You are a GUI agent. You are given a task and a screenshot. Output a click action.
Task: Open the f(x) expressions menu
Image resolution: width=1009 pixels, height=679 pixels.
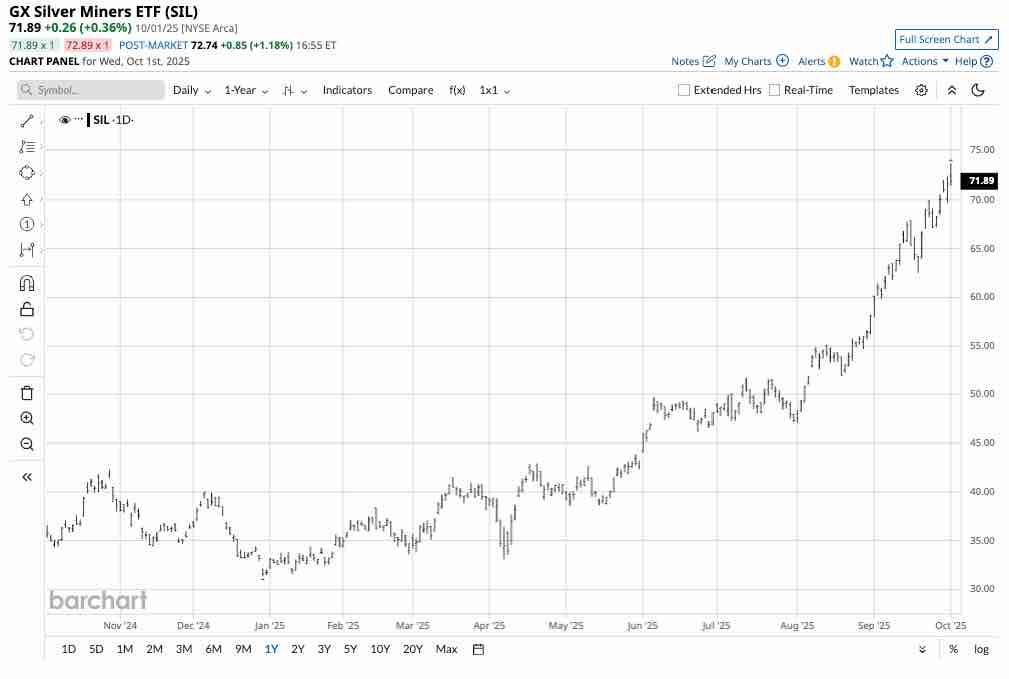pos(457,90)
